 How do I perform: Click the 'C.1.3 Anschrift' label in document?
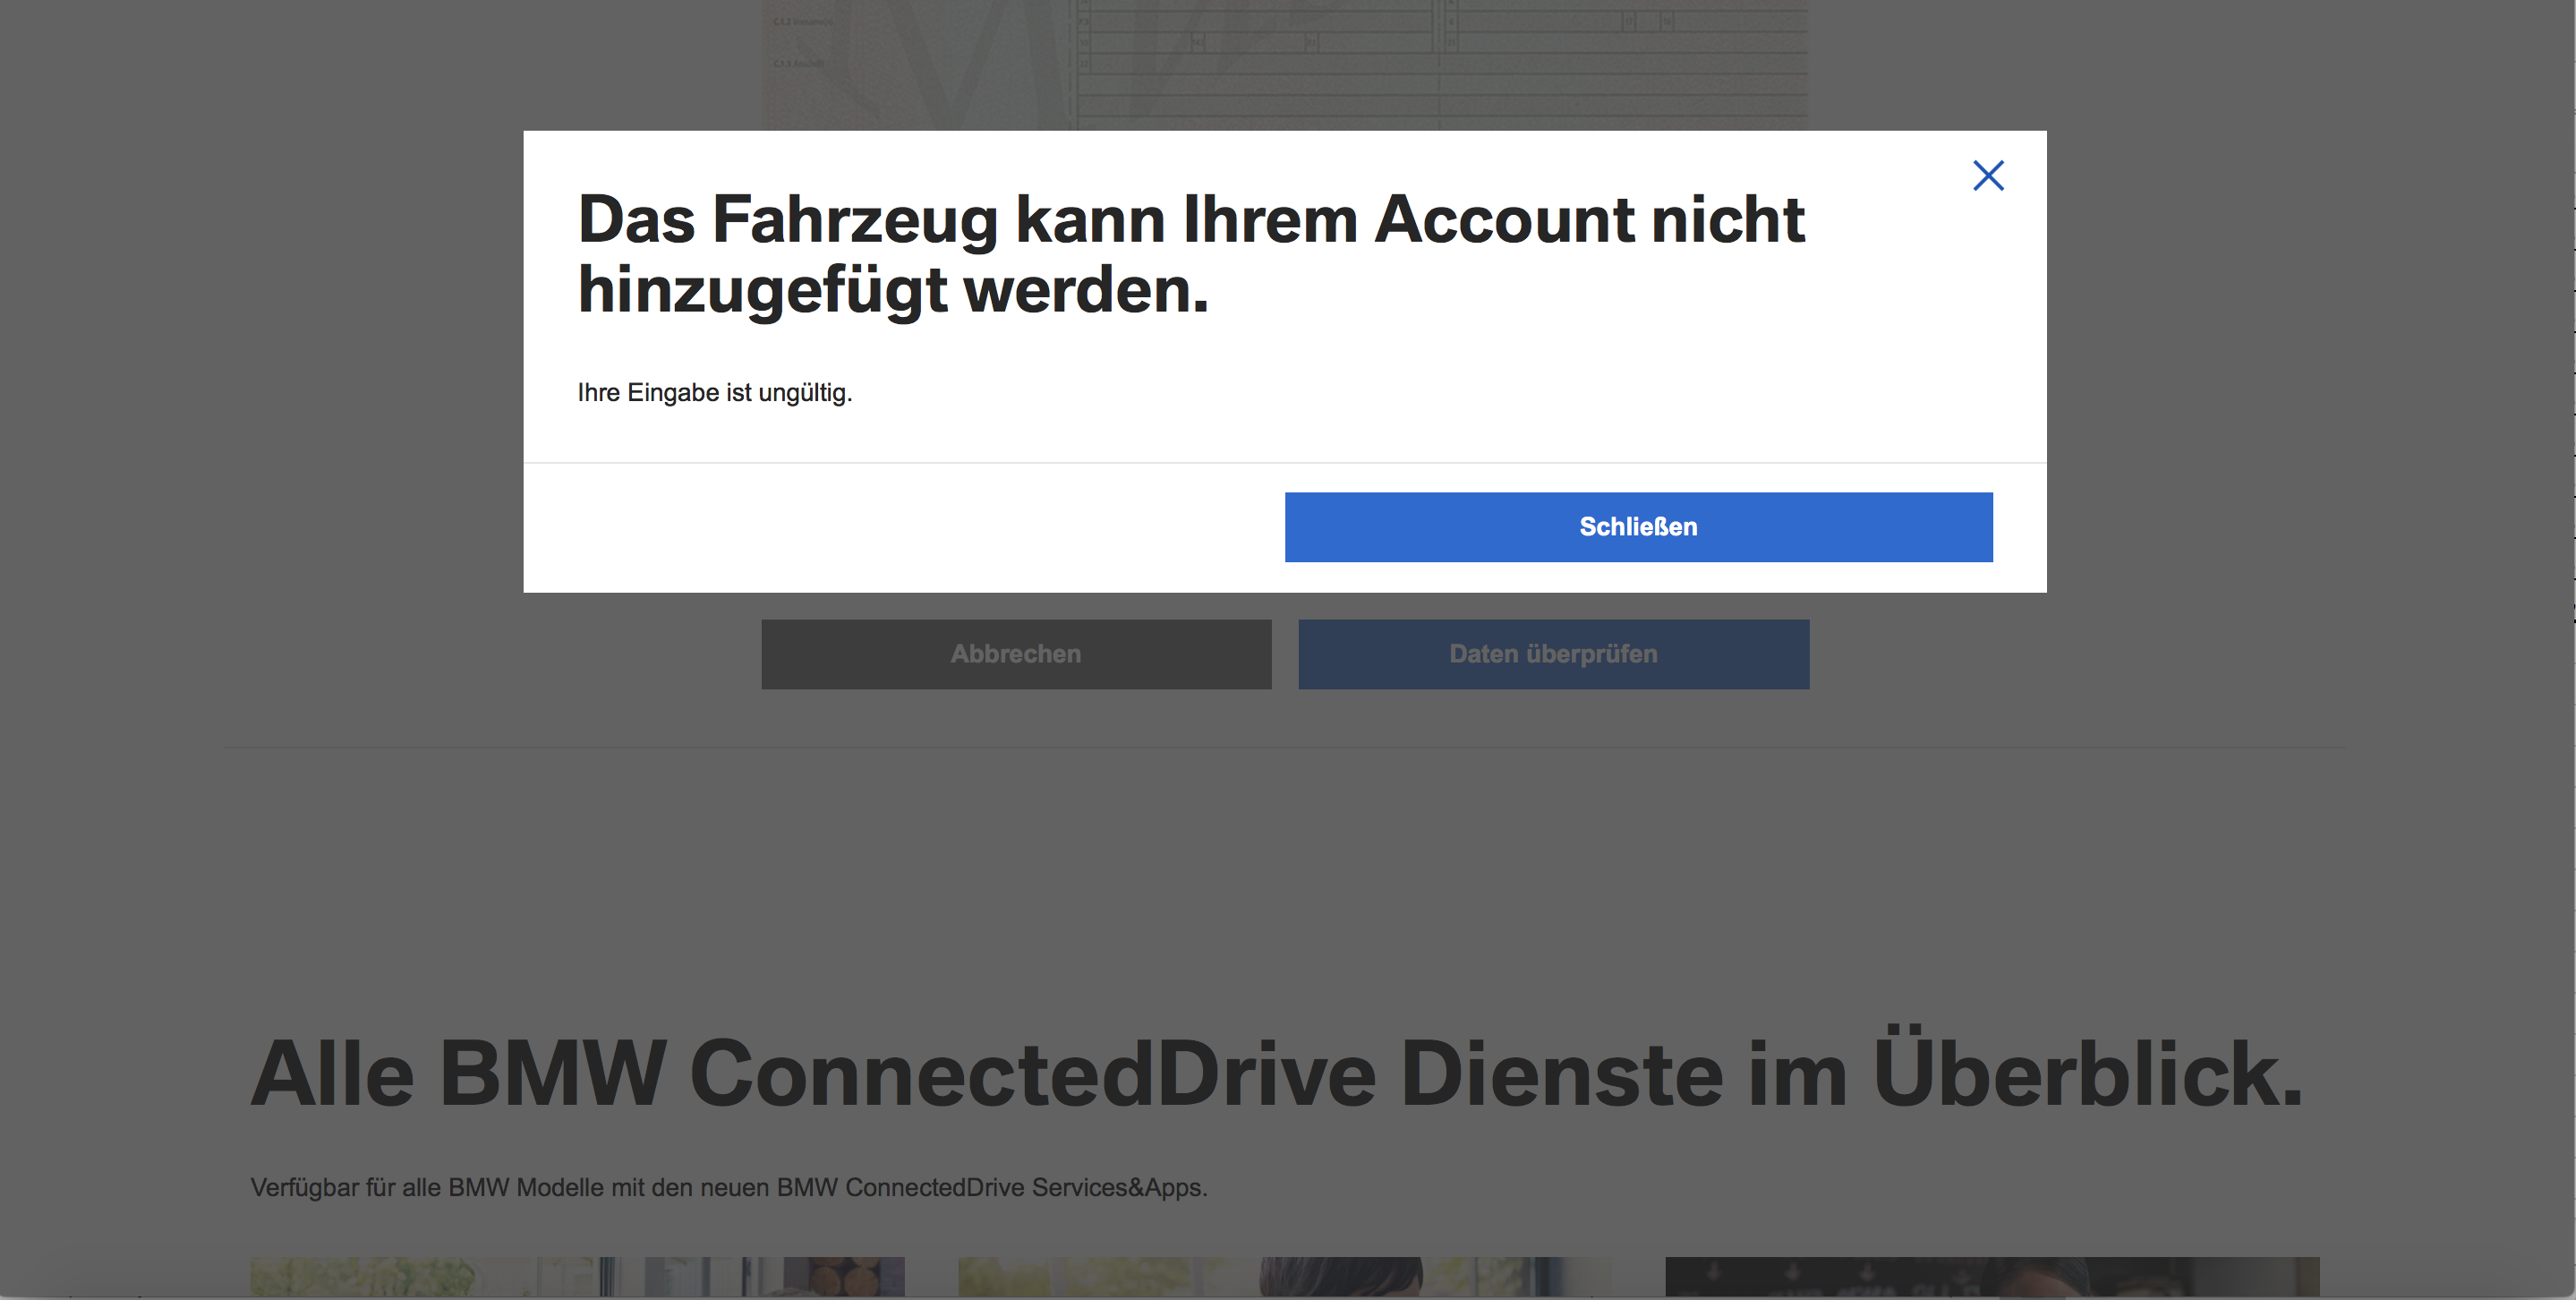pyautogui.click(x=798, y=63)
